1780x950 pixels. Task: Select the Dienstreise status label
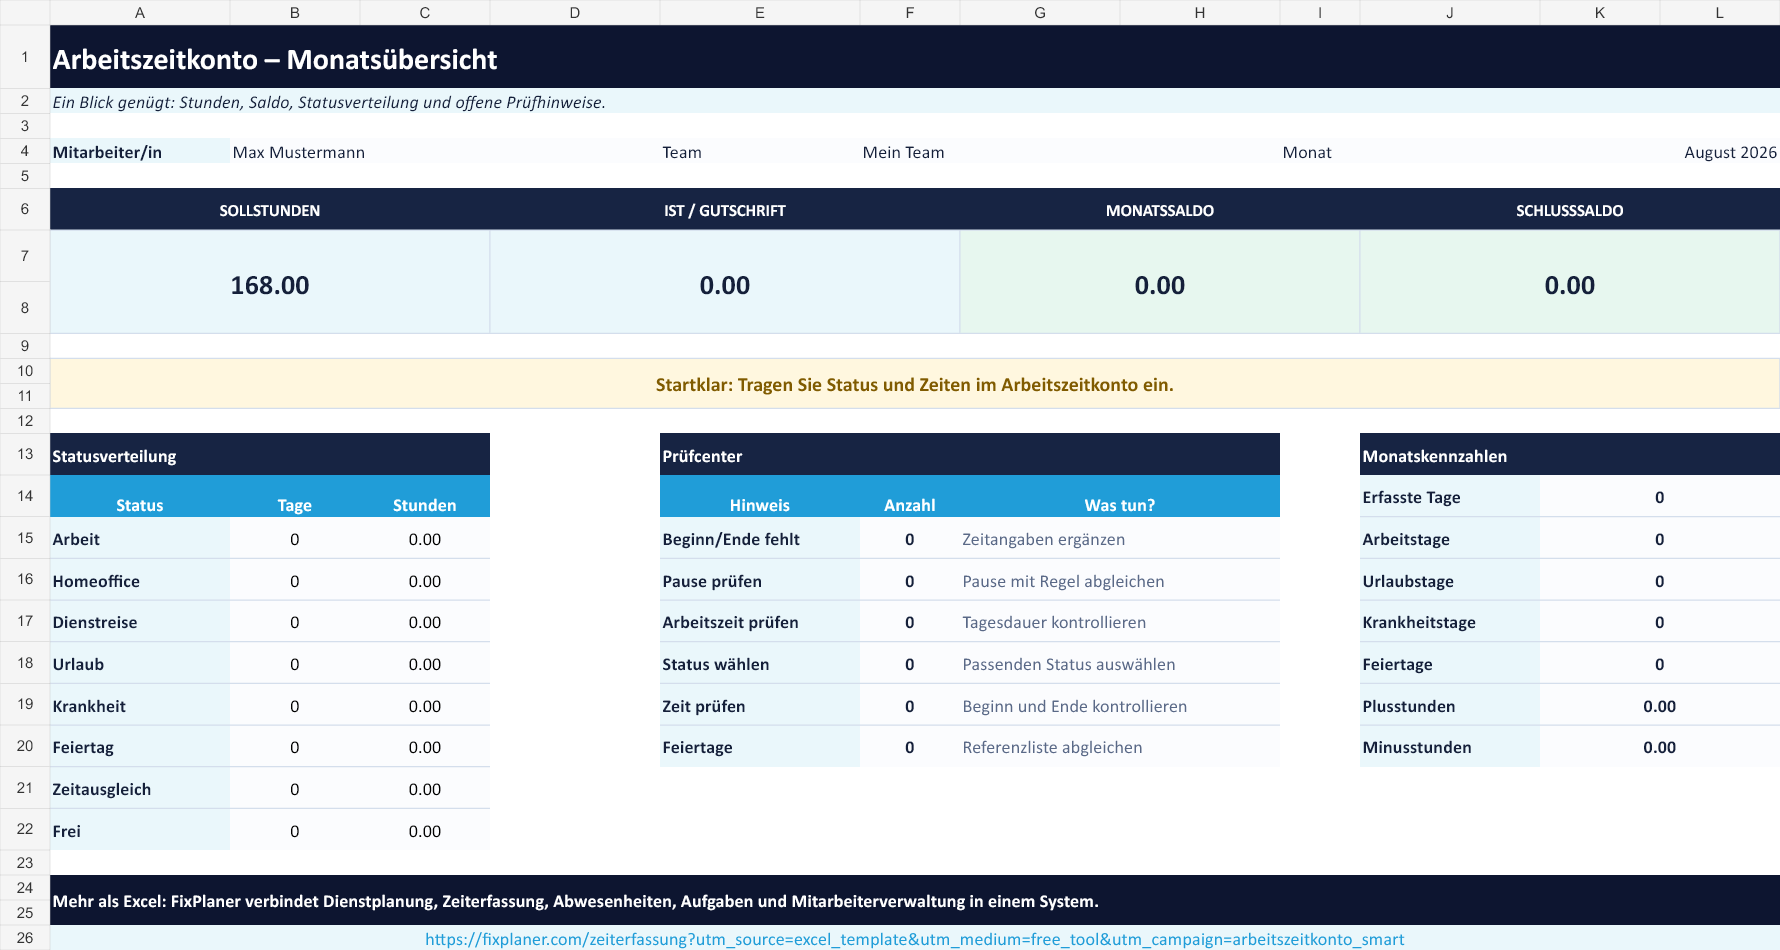coord(140,622)
